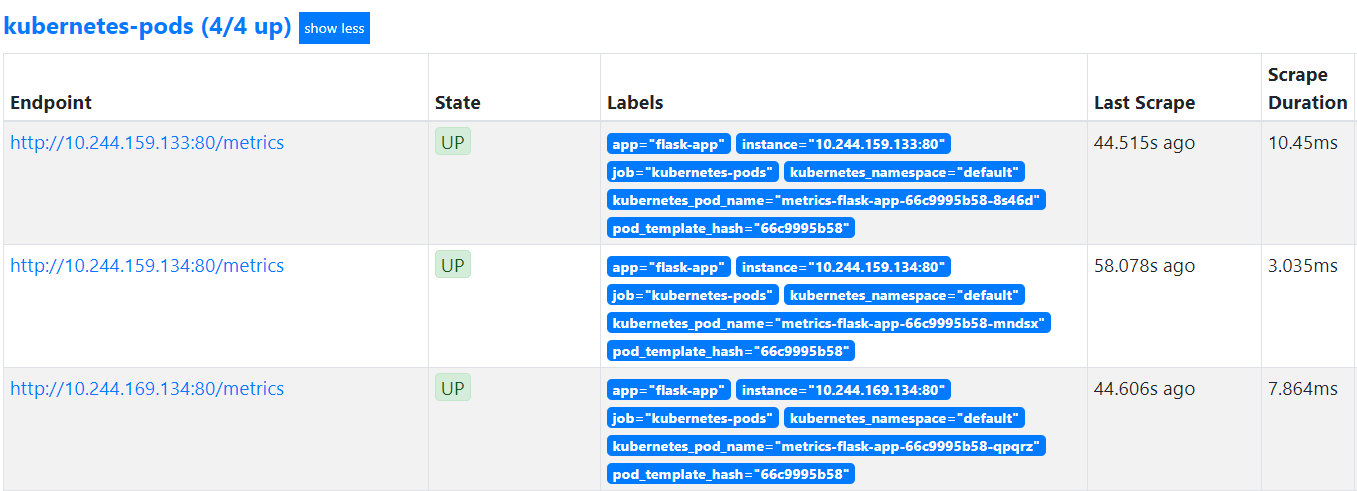Open the kubernetes-pods job heading link
Viewport: 1357px width, 491px height.
pyautogui.click(x=147, y=27)
